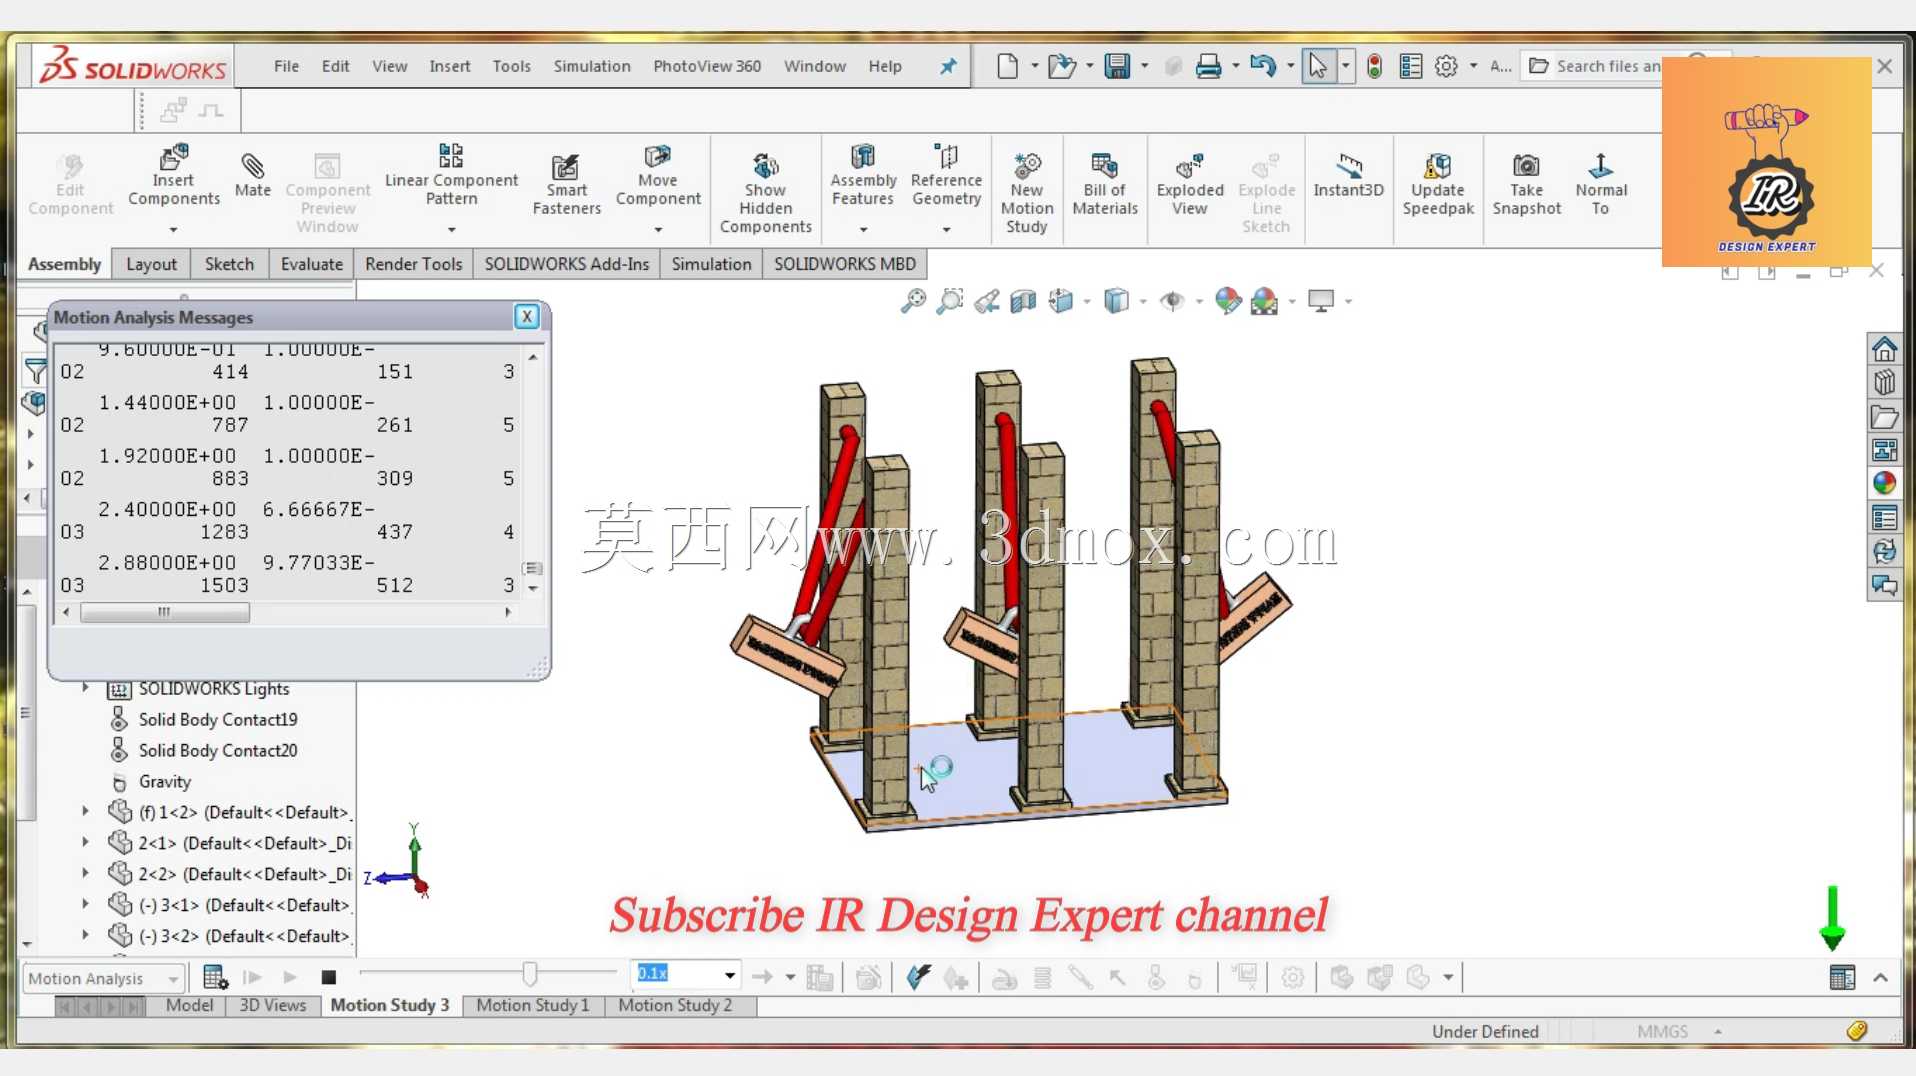Click the Insert Components icon
Screen dimensions: 1916x1076
pos(173,157)
